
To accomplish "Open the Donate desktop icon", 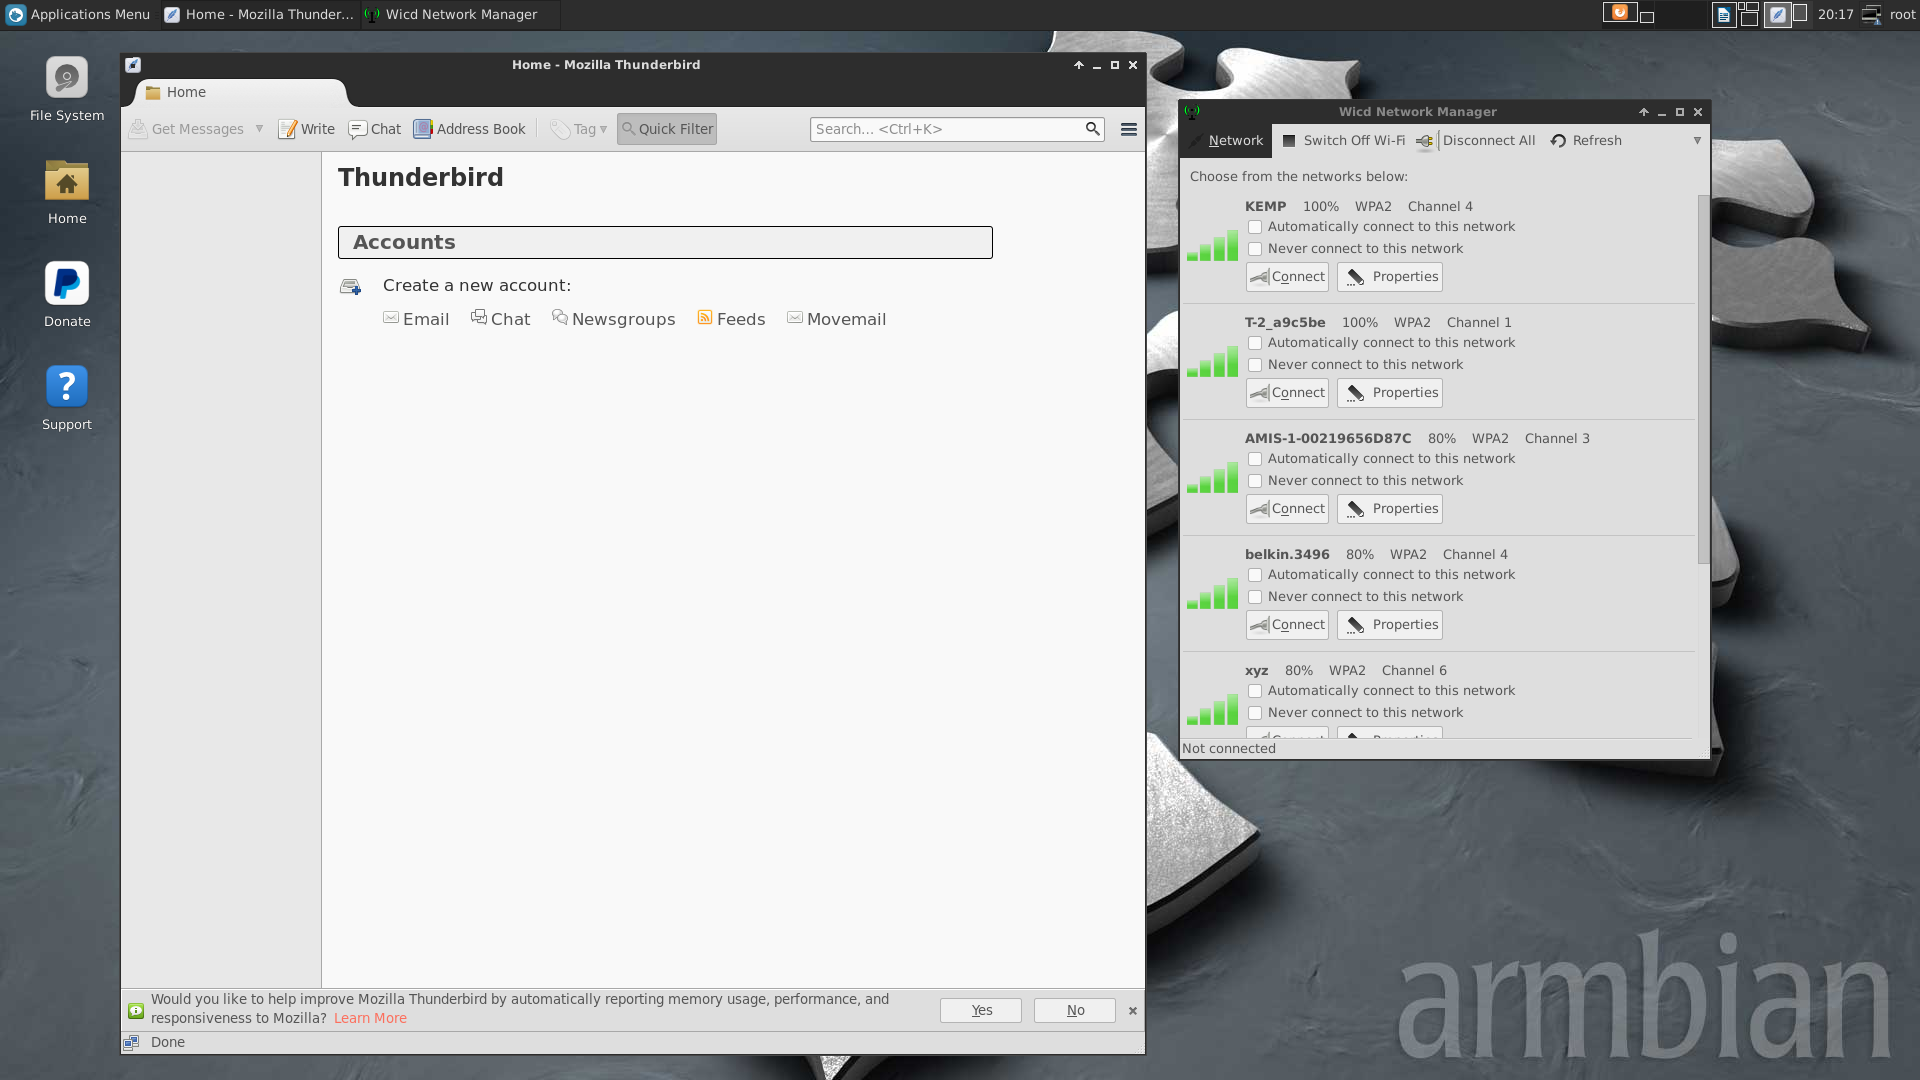I will (67, 284).
